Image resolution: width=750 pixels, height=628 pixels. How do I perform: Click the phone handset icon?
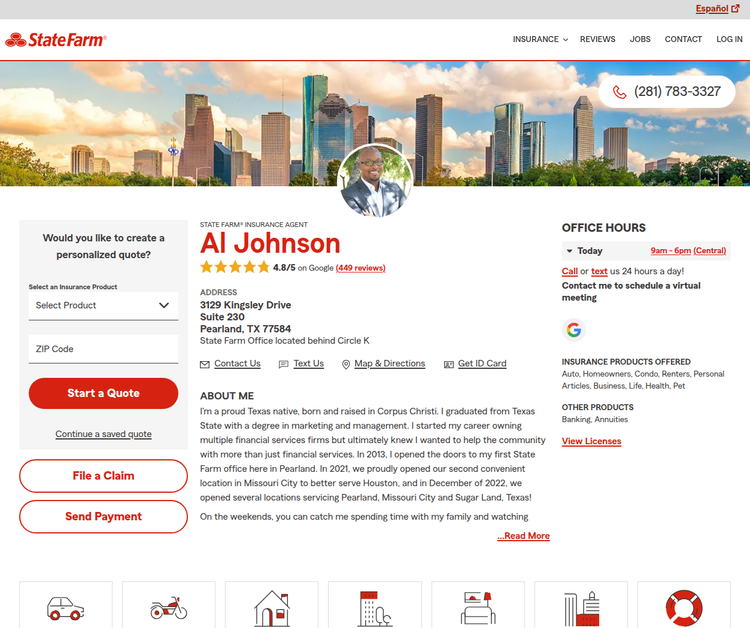(619, 92)
